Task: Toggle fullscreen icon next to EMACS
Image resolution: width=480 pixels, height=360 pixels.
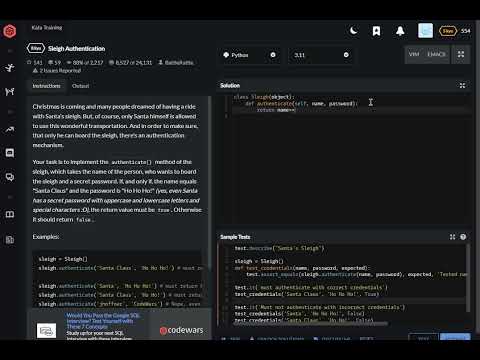Action: pyautogui.click(x=461, y=54)
